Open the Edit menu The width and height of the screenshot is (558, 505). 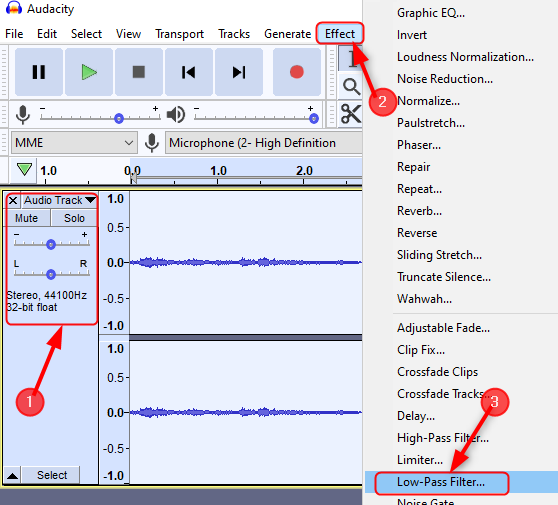pos(47,34)
